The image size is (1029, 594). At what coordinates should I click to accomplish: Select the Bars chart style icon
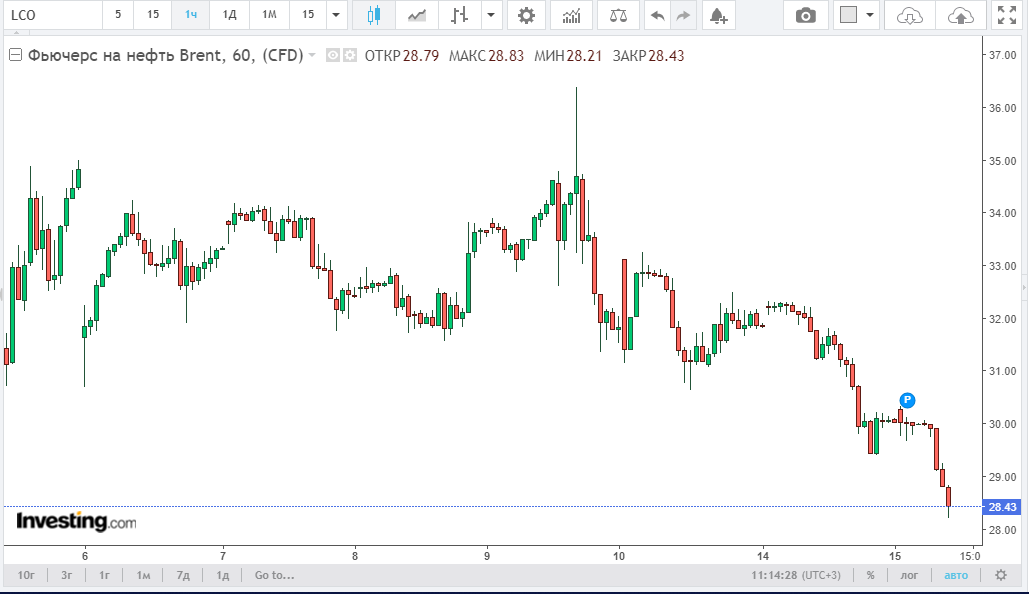(459, 15)
